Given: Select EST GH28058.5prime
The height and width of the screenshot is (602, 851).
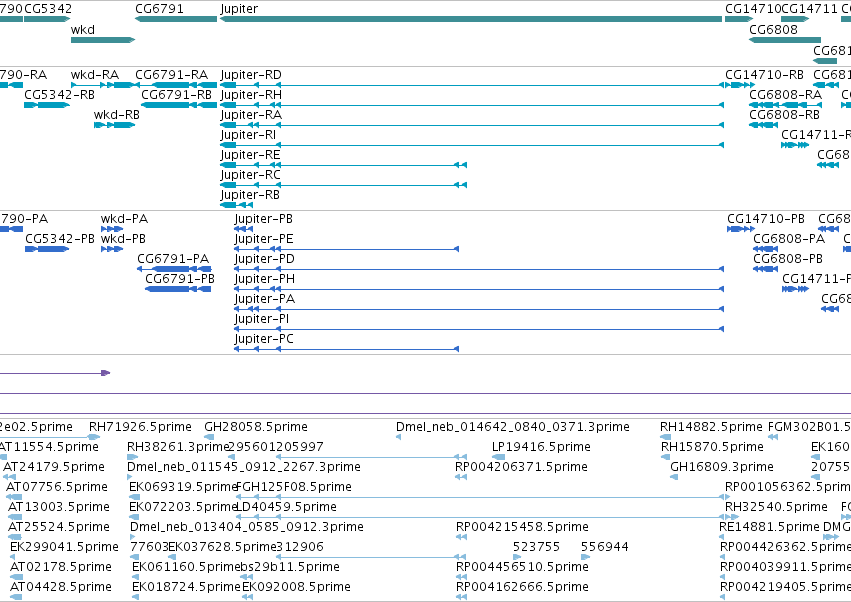Looking at the screenshot, I should (209, 437).
